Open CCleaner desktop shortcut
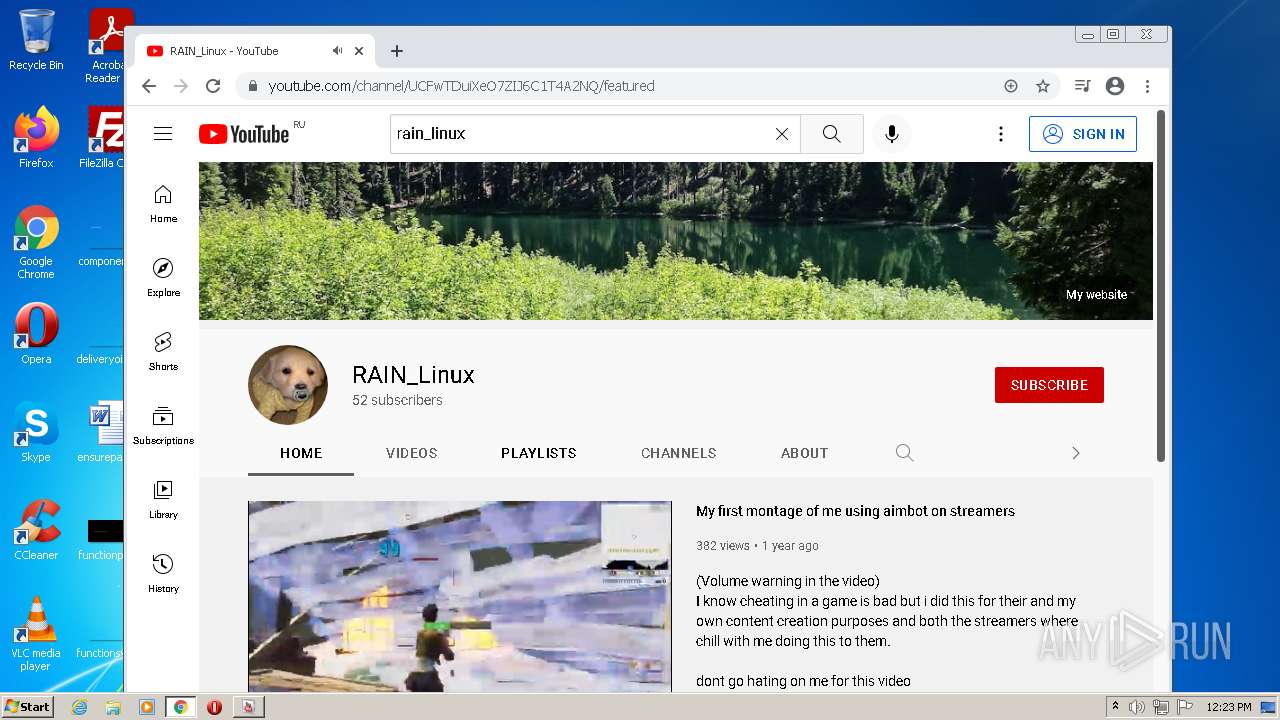The image size is (1280, 720). (x=36, y=530)
